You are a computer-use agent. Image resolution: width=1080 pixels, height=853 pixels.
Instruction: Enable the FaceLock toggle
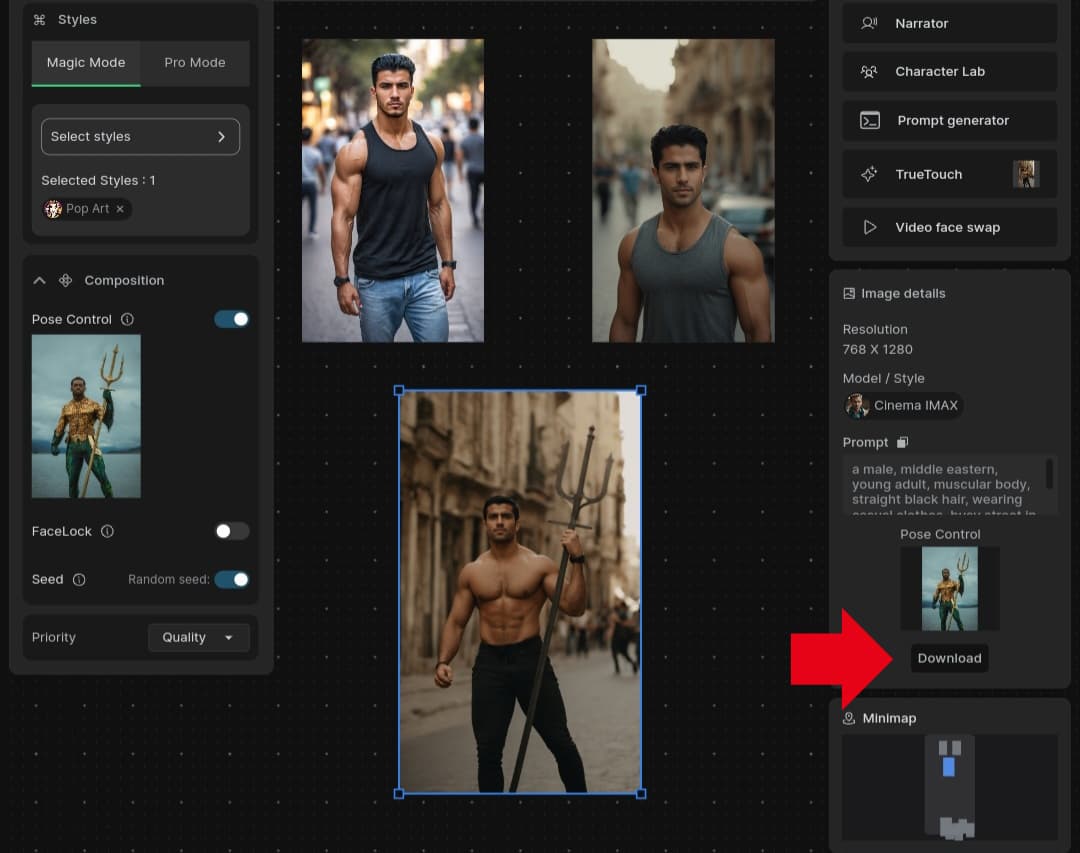(x=231, y=531)
